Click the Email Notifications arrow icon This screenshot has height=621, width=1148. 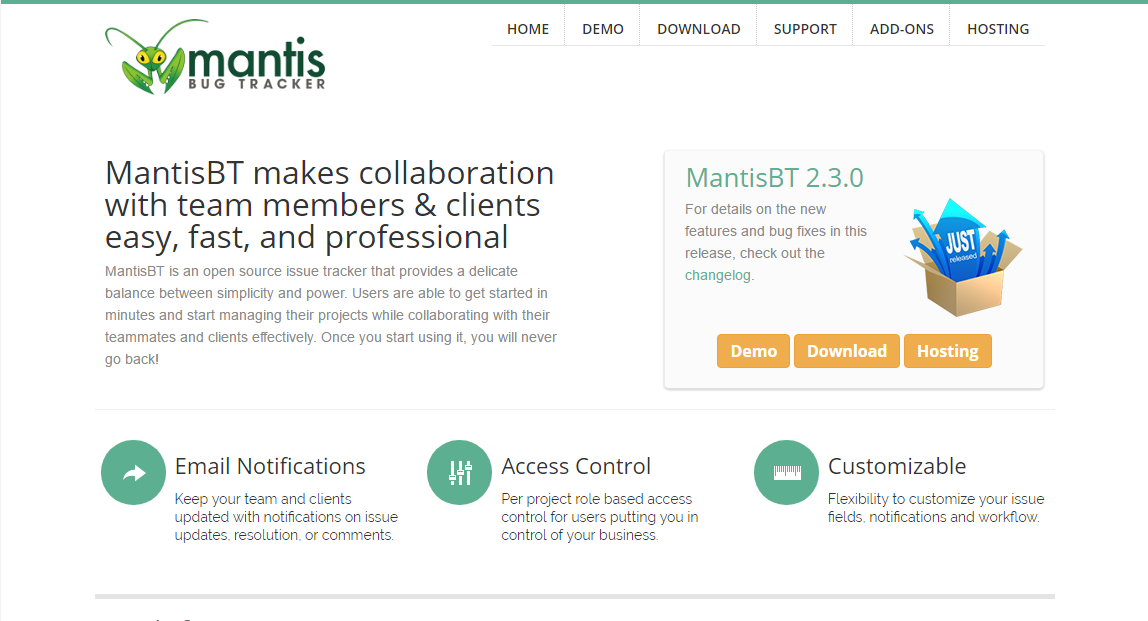tap(133, 473)
